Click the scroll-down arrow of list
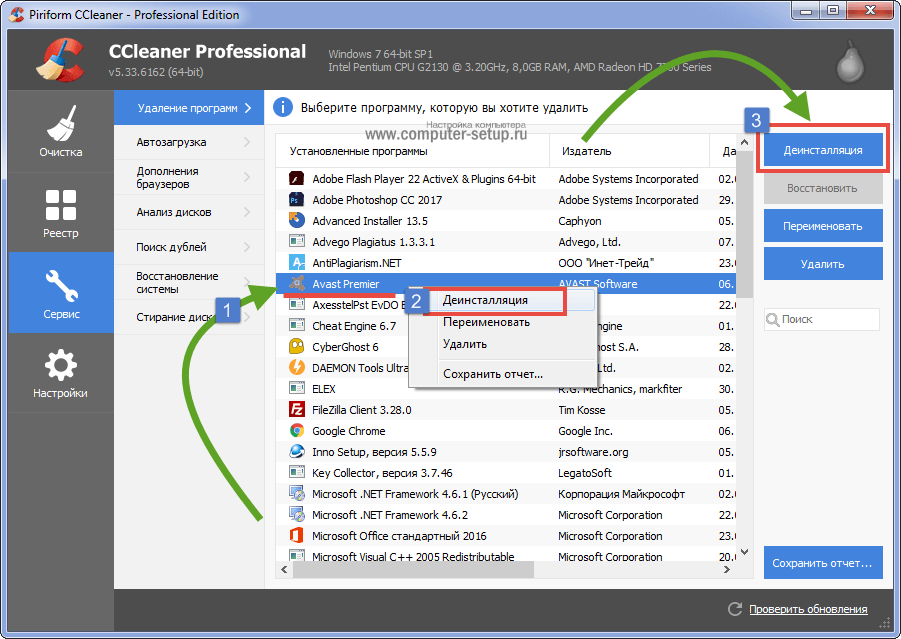Image resolution: width=901 pixels, height=639 pixels. click(x=745, y=552)
